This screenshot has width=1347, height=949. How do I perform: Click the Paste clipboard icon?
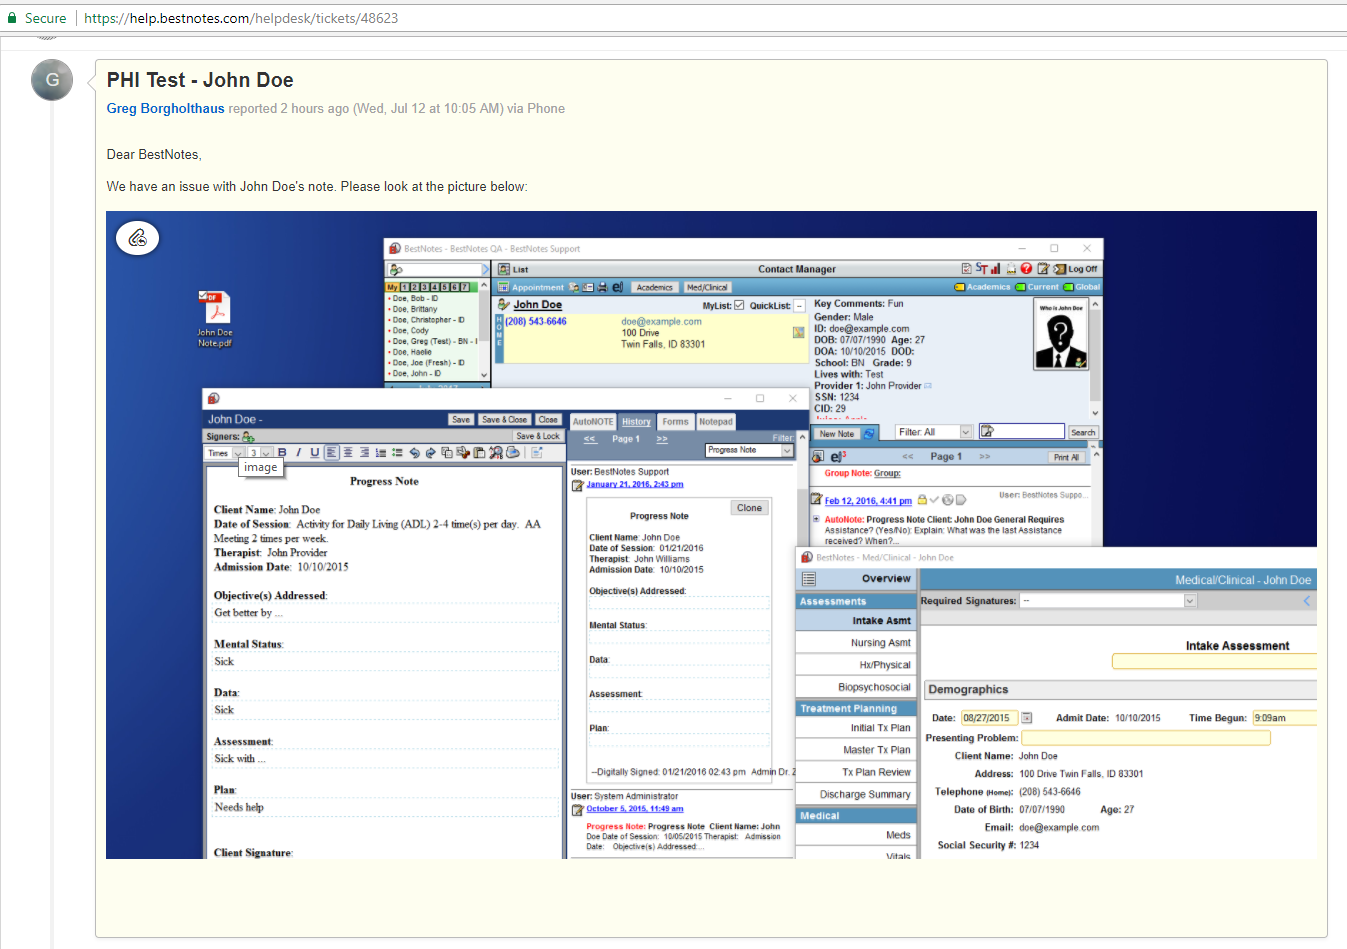tap(479, 453)
